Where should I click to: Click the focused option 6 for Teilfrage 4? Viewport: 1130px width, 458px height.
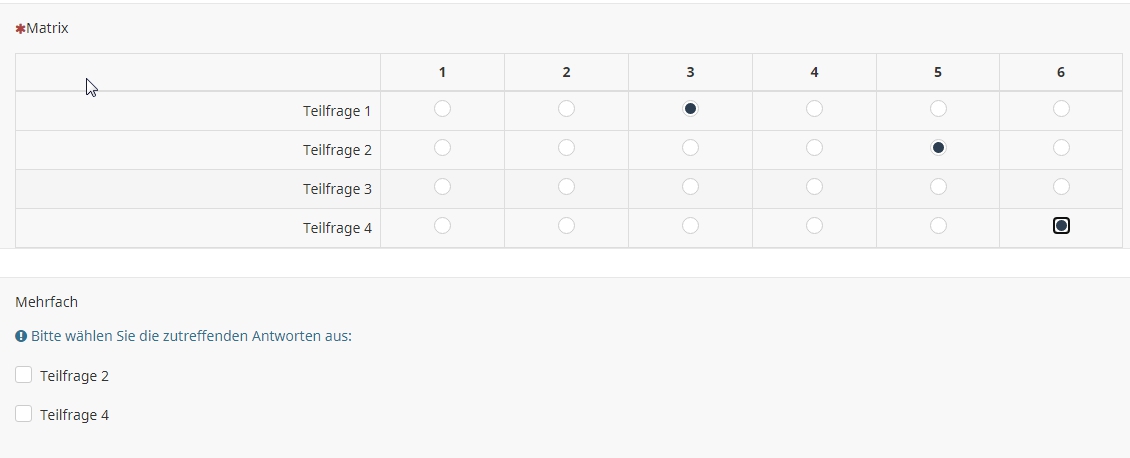tap(1061, 226)
